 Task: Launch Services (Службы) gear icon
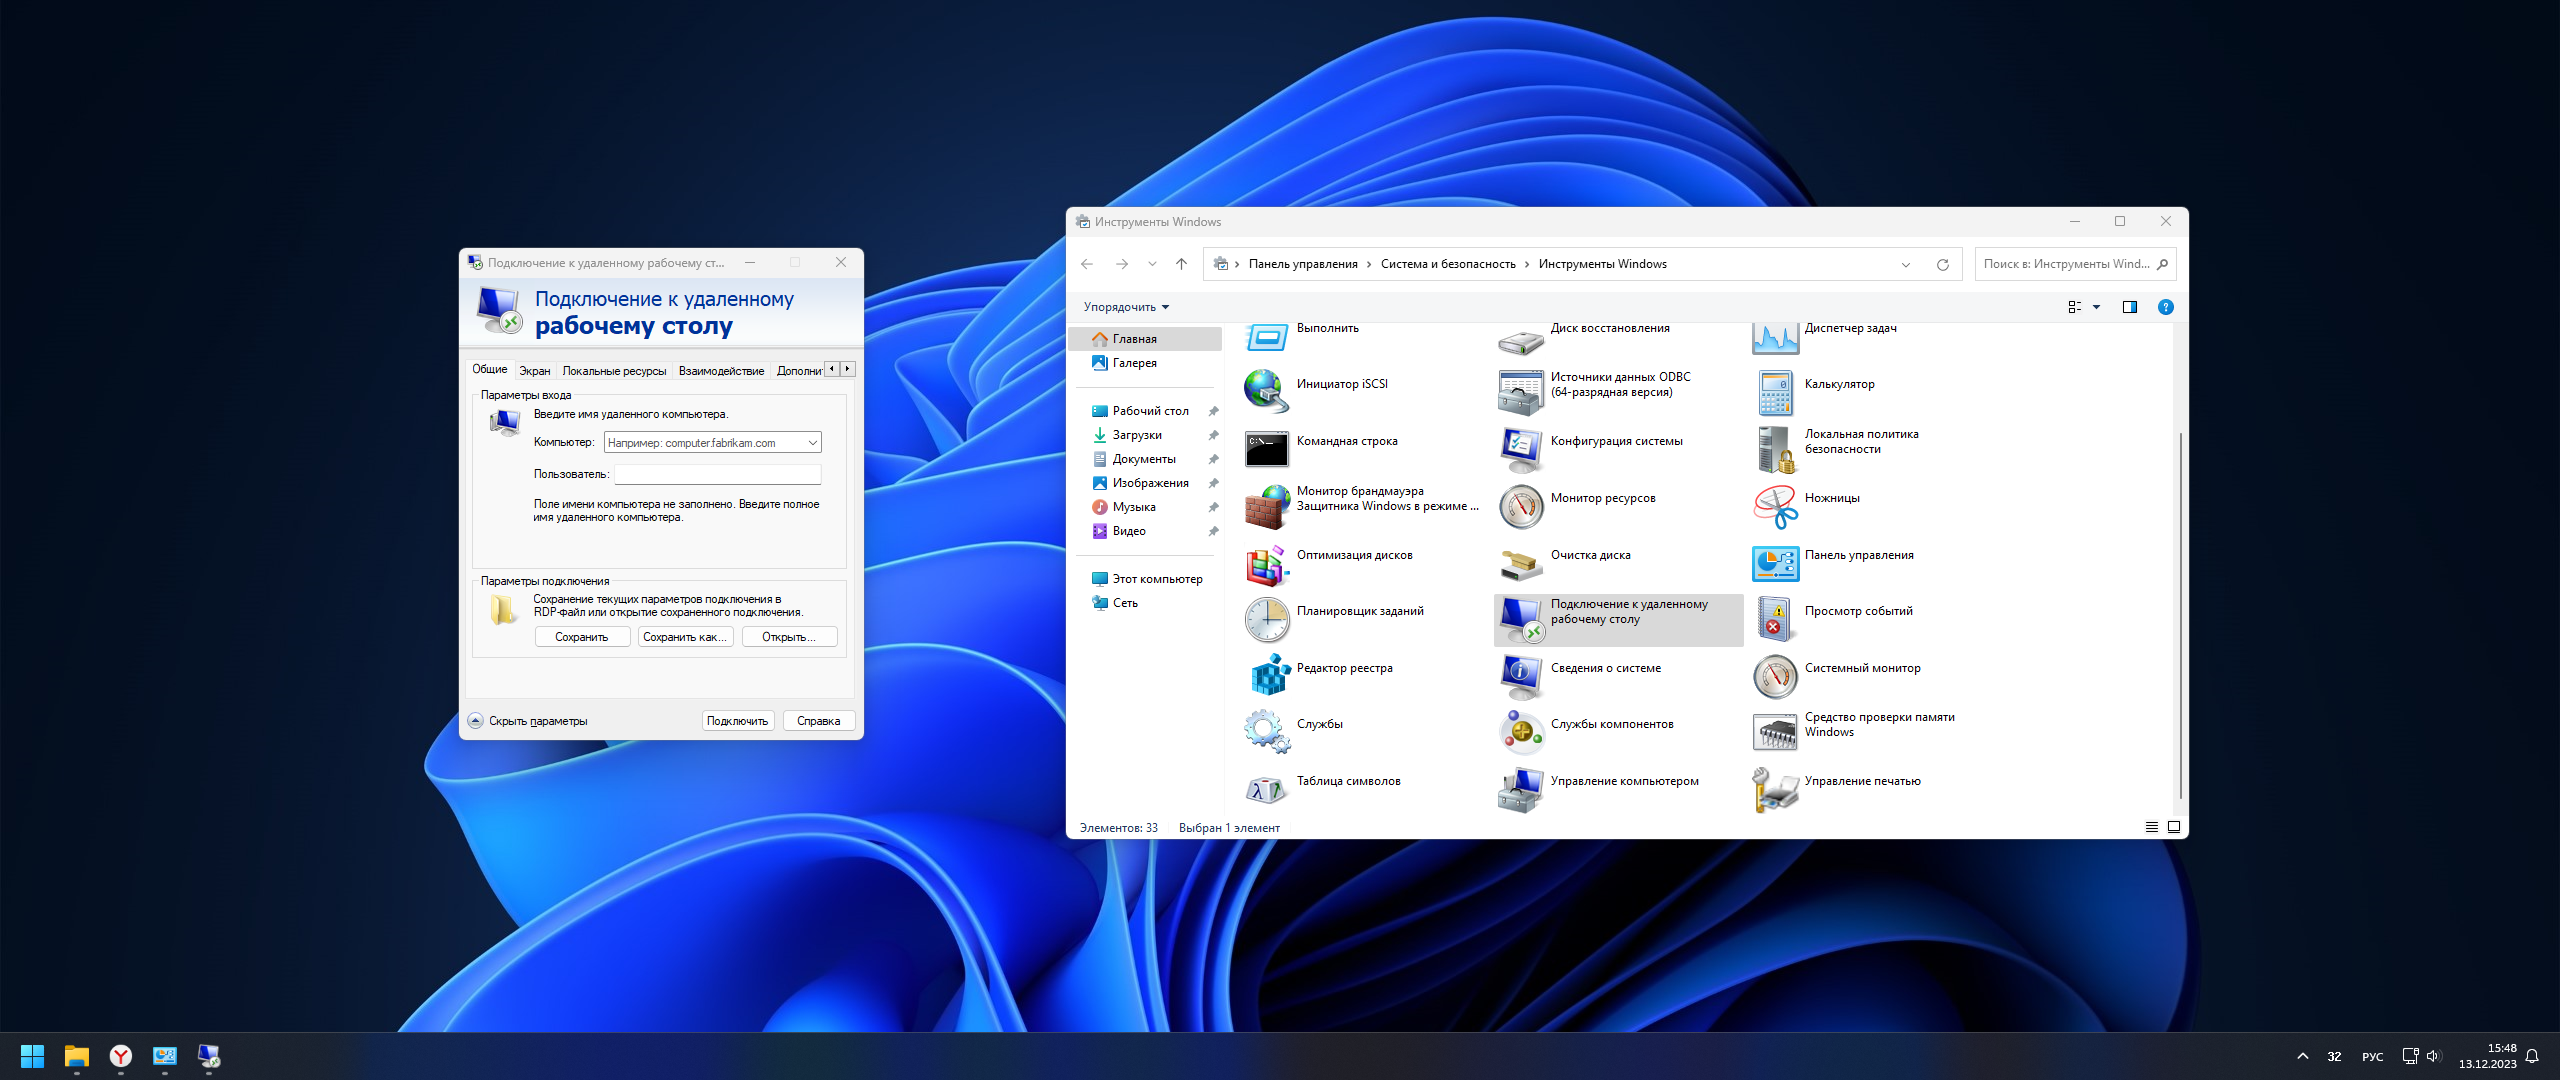click(x=1266, y=732)
